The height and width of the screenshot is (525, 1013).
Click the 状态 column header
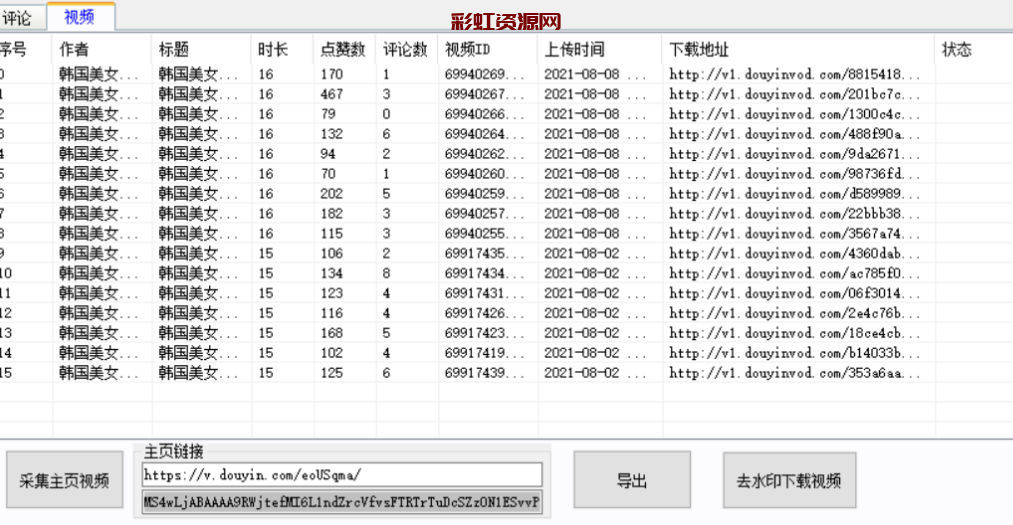coord(957,49)
